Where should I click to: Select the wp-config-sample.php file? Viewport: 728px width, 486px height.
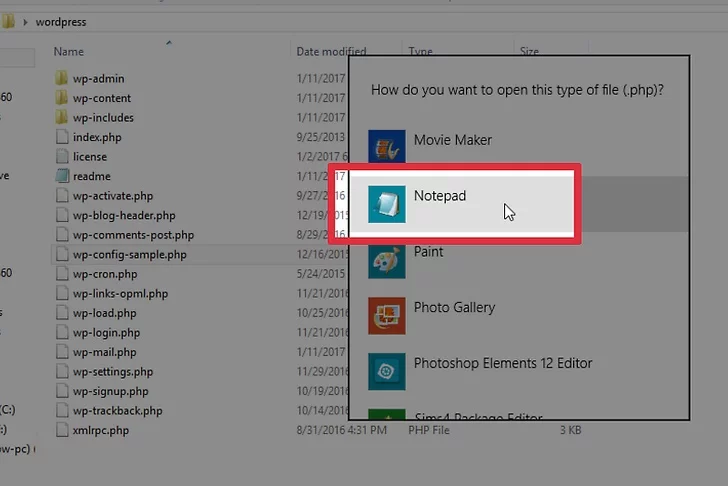click(129, 254)
